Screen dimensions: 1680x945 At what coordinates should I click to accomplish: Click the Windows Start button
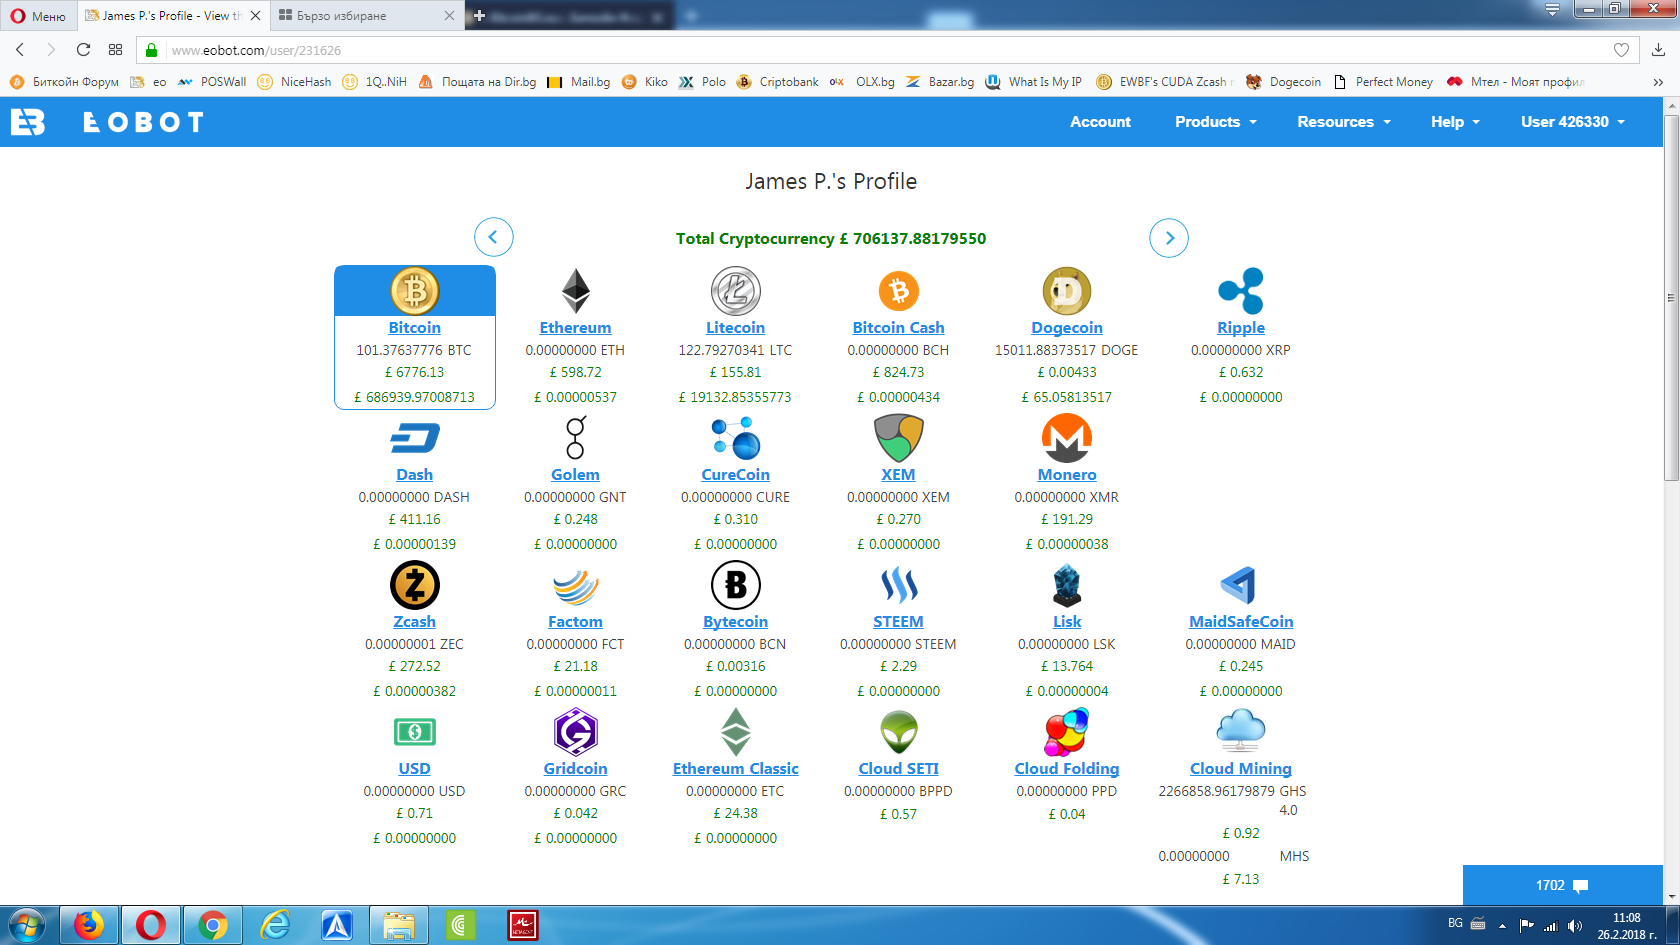pos(26,926)
